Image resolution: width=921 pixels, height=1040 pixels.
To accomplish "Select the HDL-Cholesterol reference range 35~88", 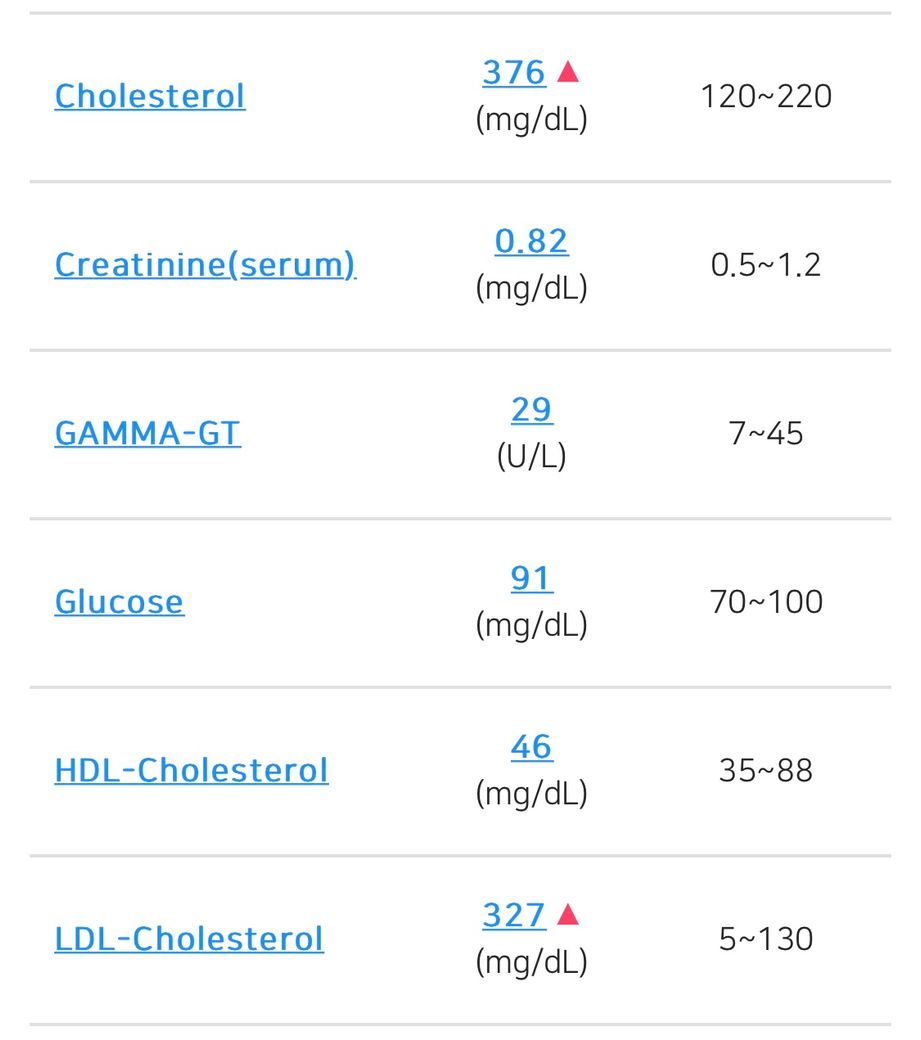I will point(766,771).
